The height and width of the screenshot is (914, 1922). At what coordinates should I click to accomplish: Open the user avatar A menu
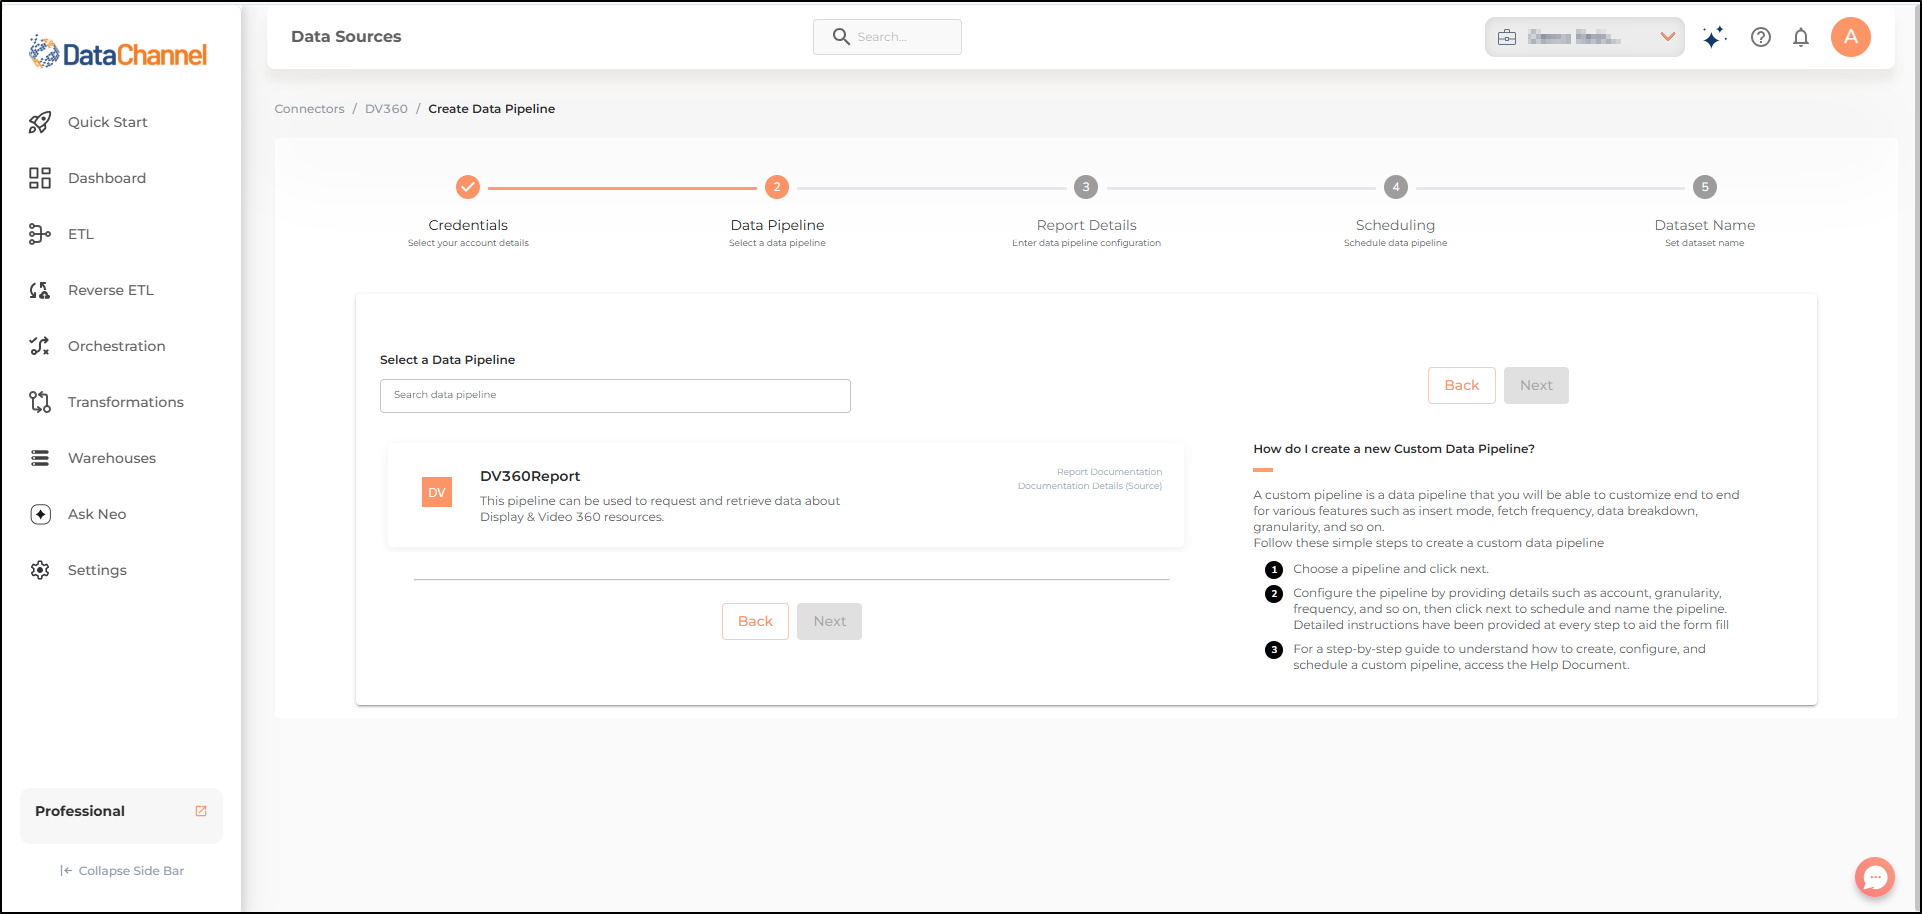(1851, 37)
